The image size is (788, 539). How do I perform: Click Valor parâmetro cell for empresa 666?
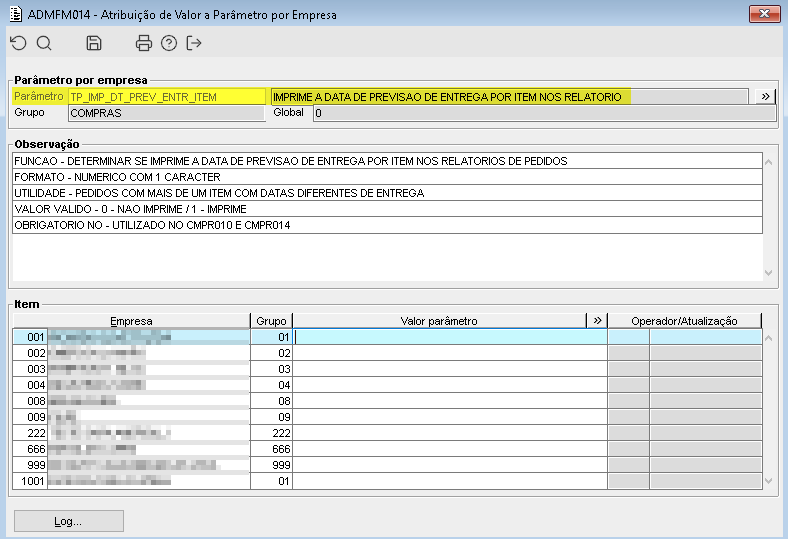coord(450,449)
